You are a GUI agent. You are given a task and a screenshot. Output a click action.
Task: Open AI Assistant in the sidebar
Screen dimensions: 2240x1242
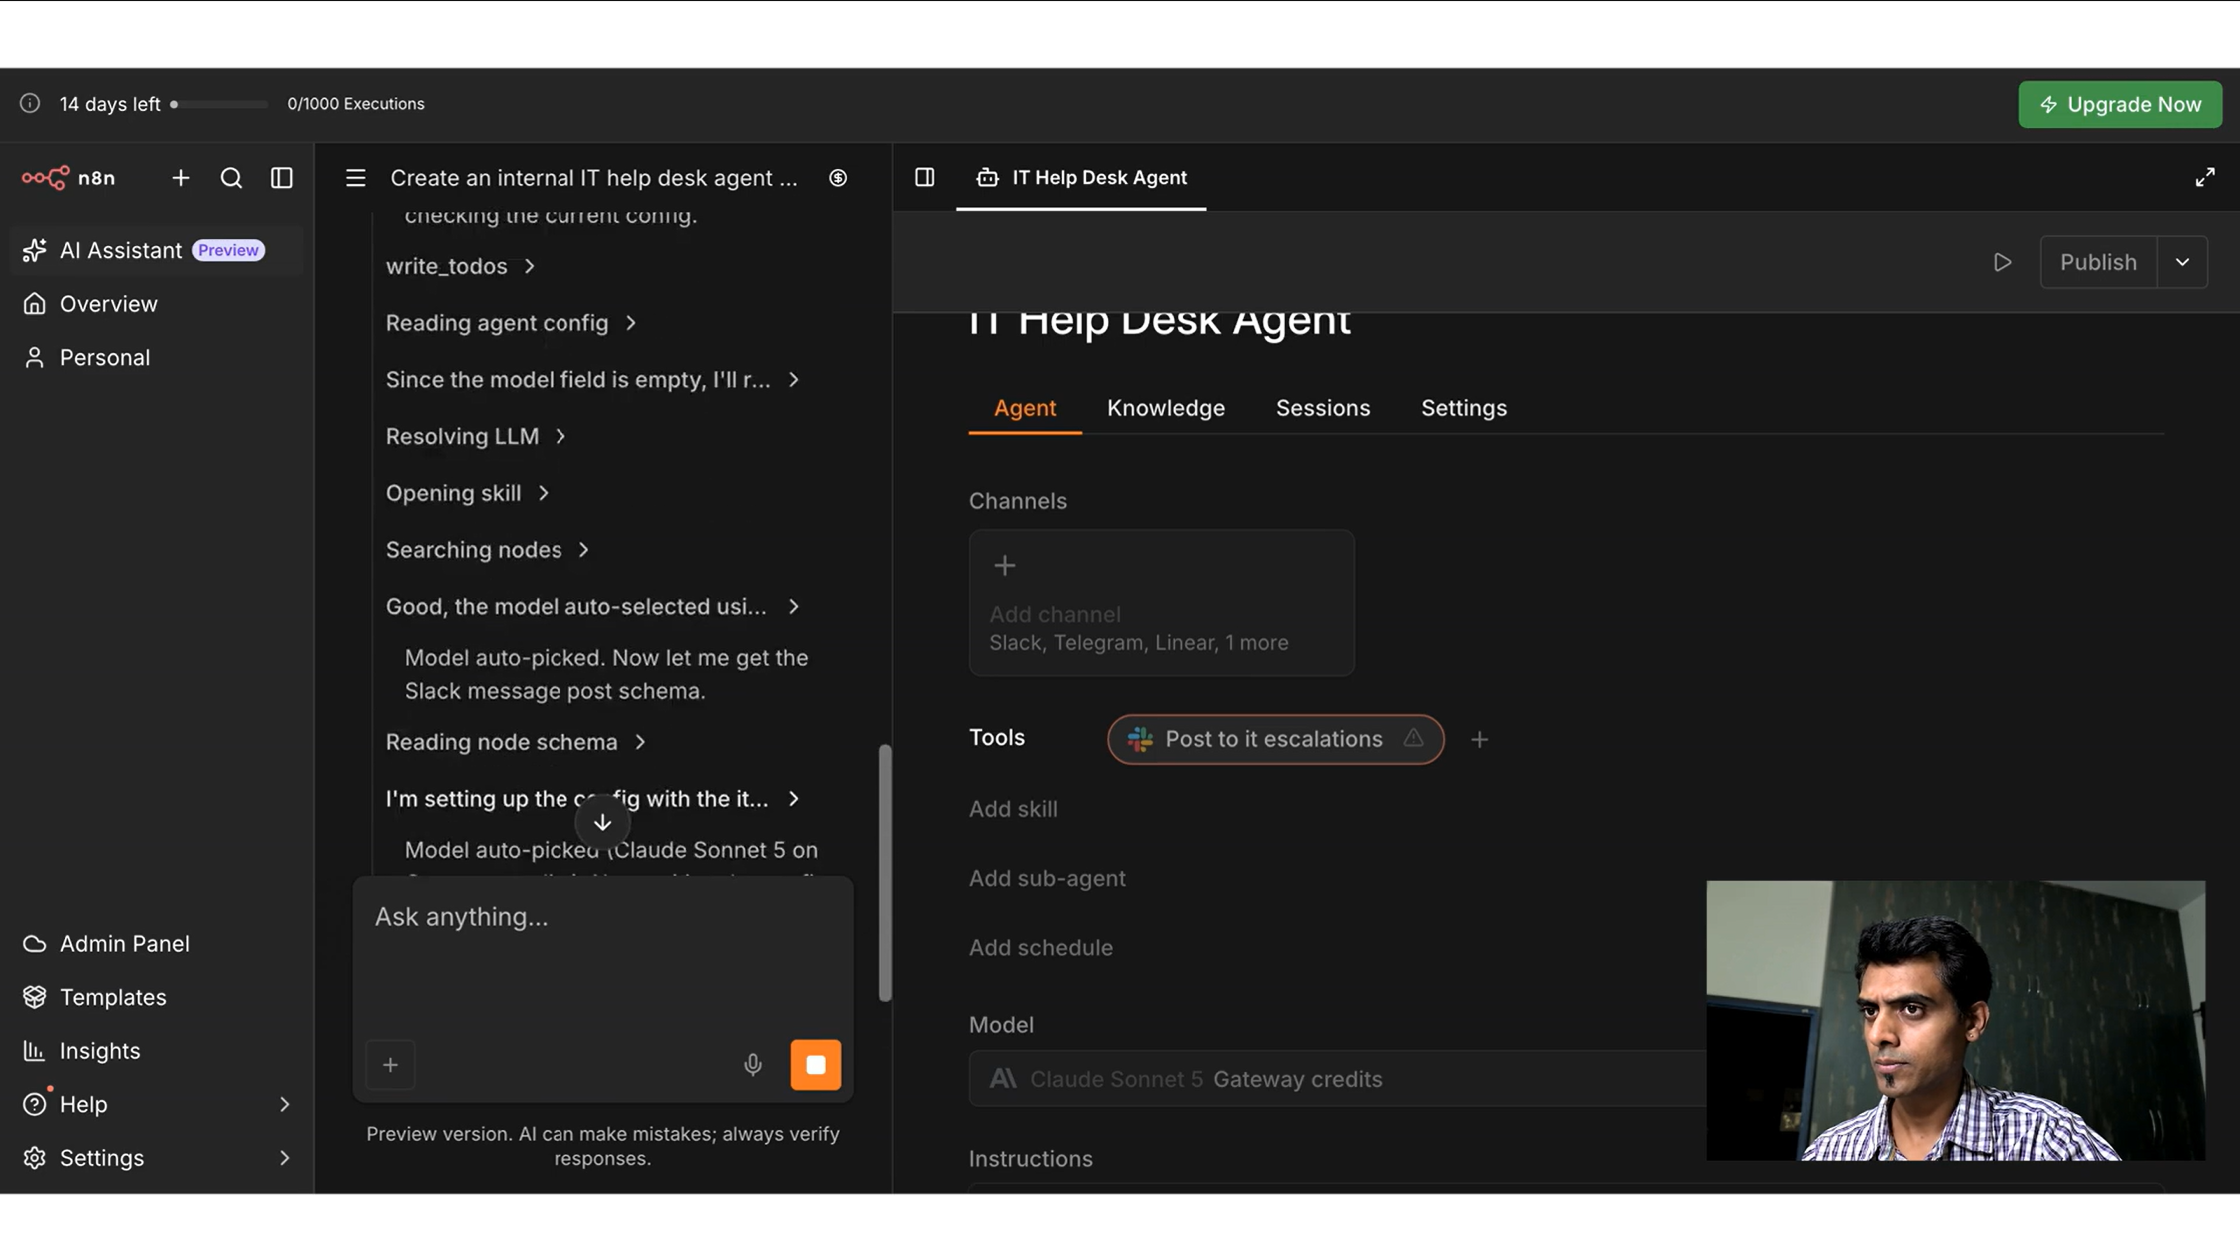pos(156,250)
